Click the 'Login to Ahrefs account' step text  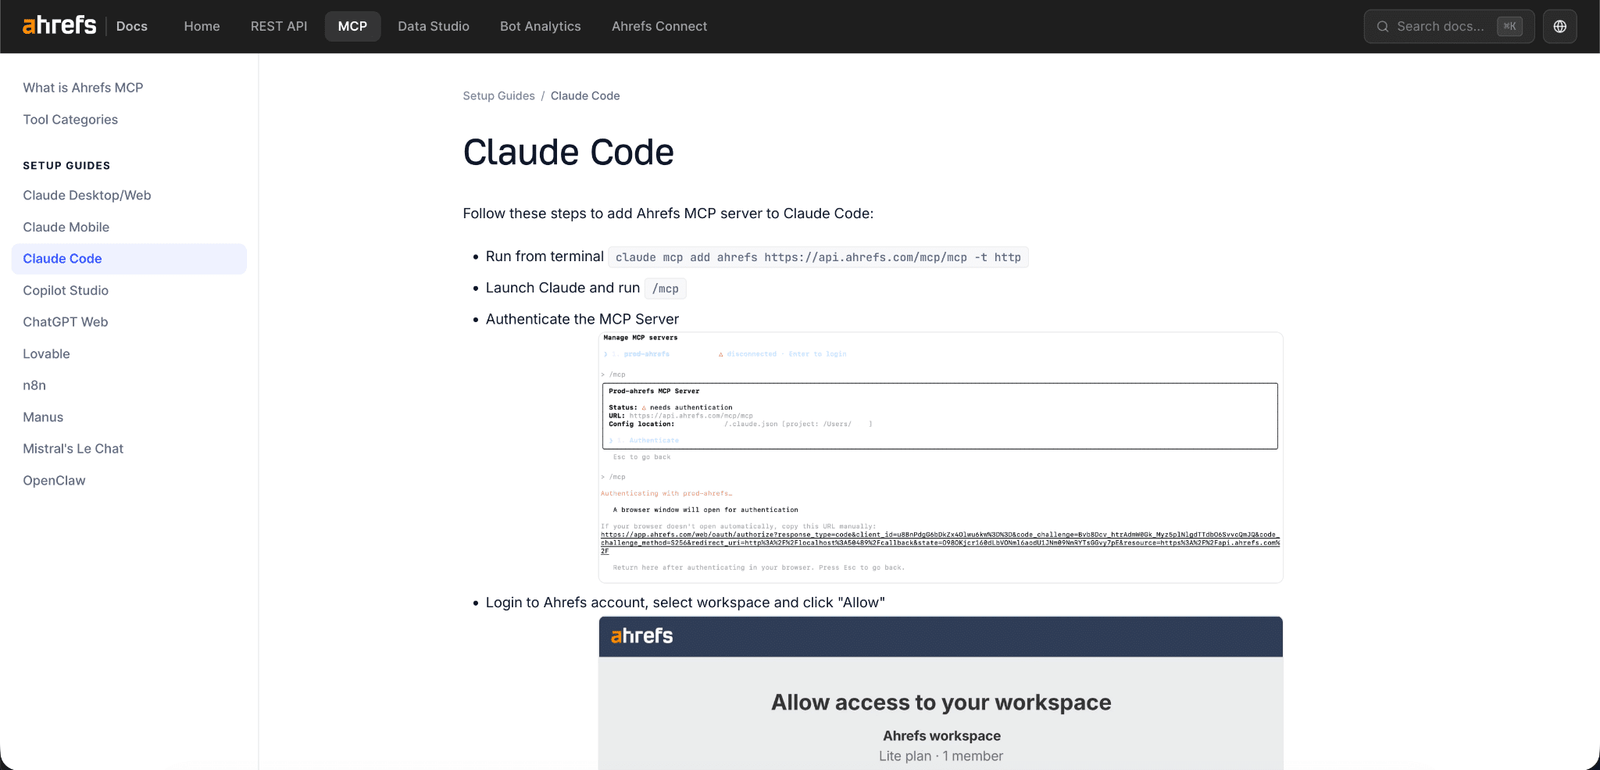coord(685,603)
